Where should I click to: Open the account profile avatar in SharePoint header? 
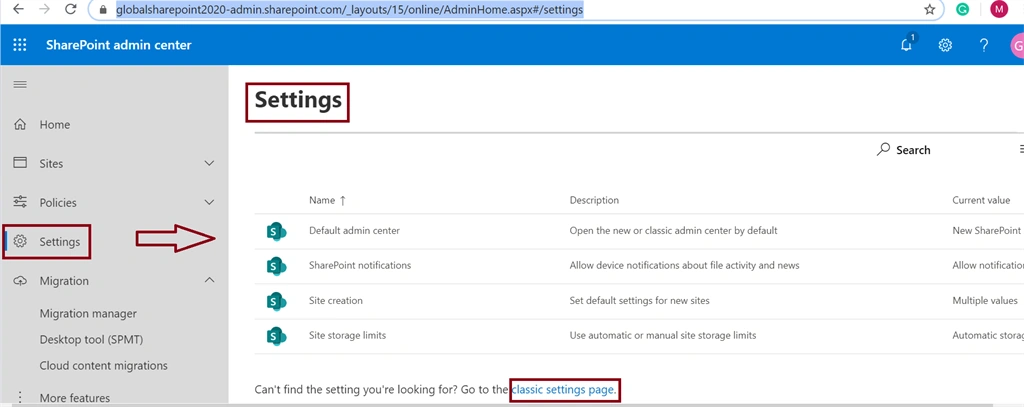[x=1017, y=46]
